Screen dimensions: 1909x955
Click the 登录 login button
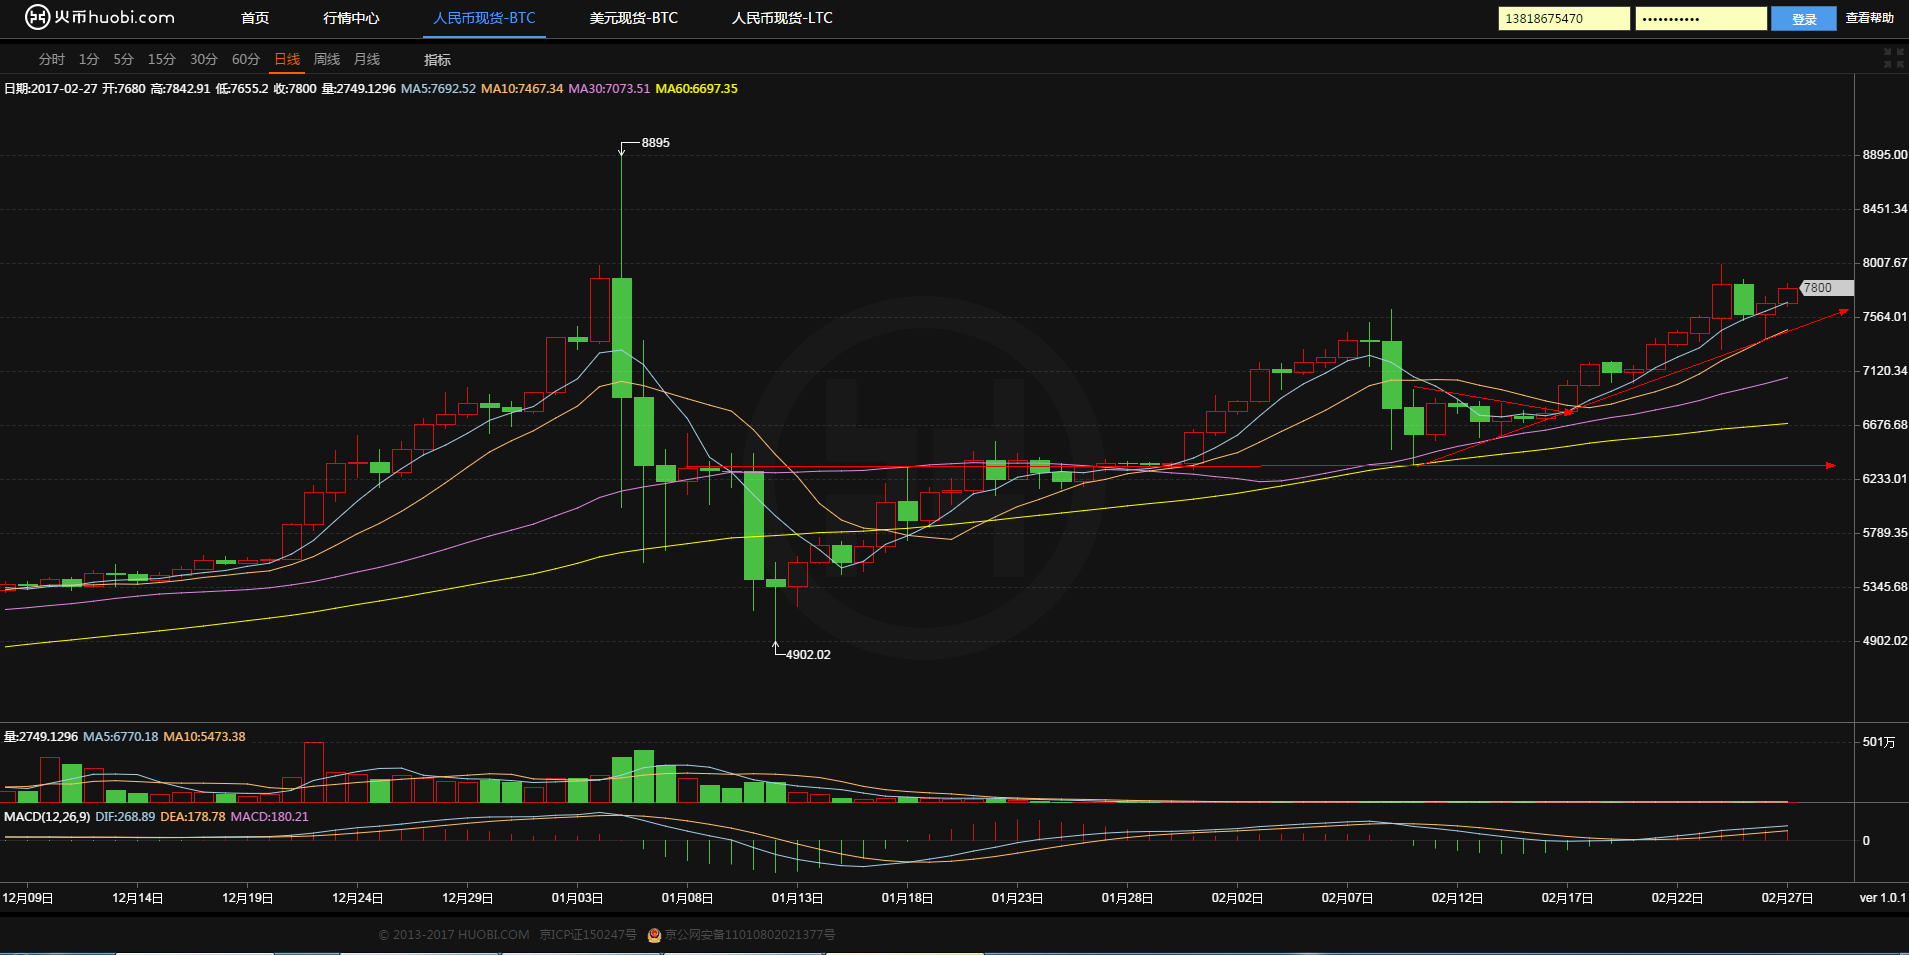(x=1803, y=18)
